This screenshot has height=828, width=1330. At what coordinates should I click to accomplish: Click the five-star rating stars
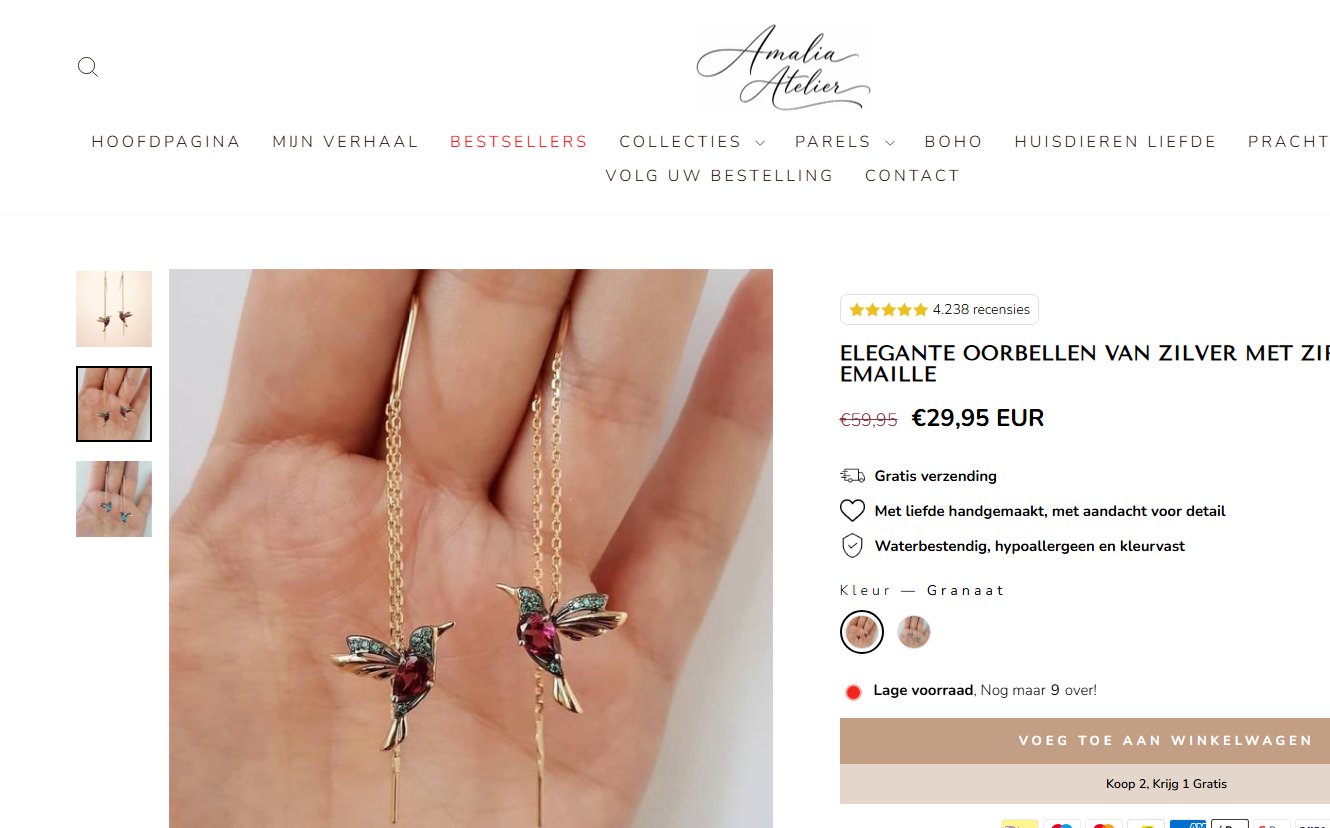tap(888, 310)
